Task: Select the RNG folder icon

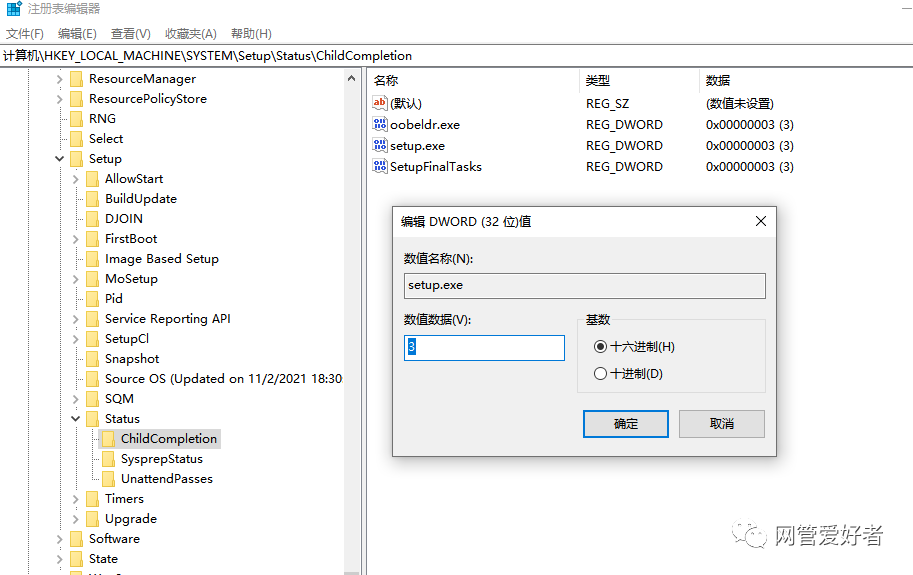Action: pyautogui.click(x=76, y=119)
